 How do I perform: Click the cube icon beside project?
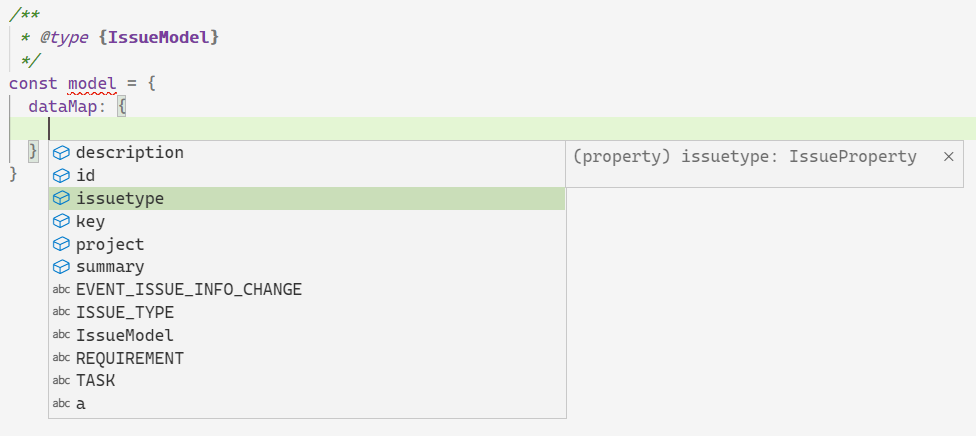point(62,245)
